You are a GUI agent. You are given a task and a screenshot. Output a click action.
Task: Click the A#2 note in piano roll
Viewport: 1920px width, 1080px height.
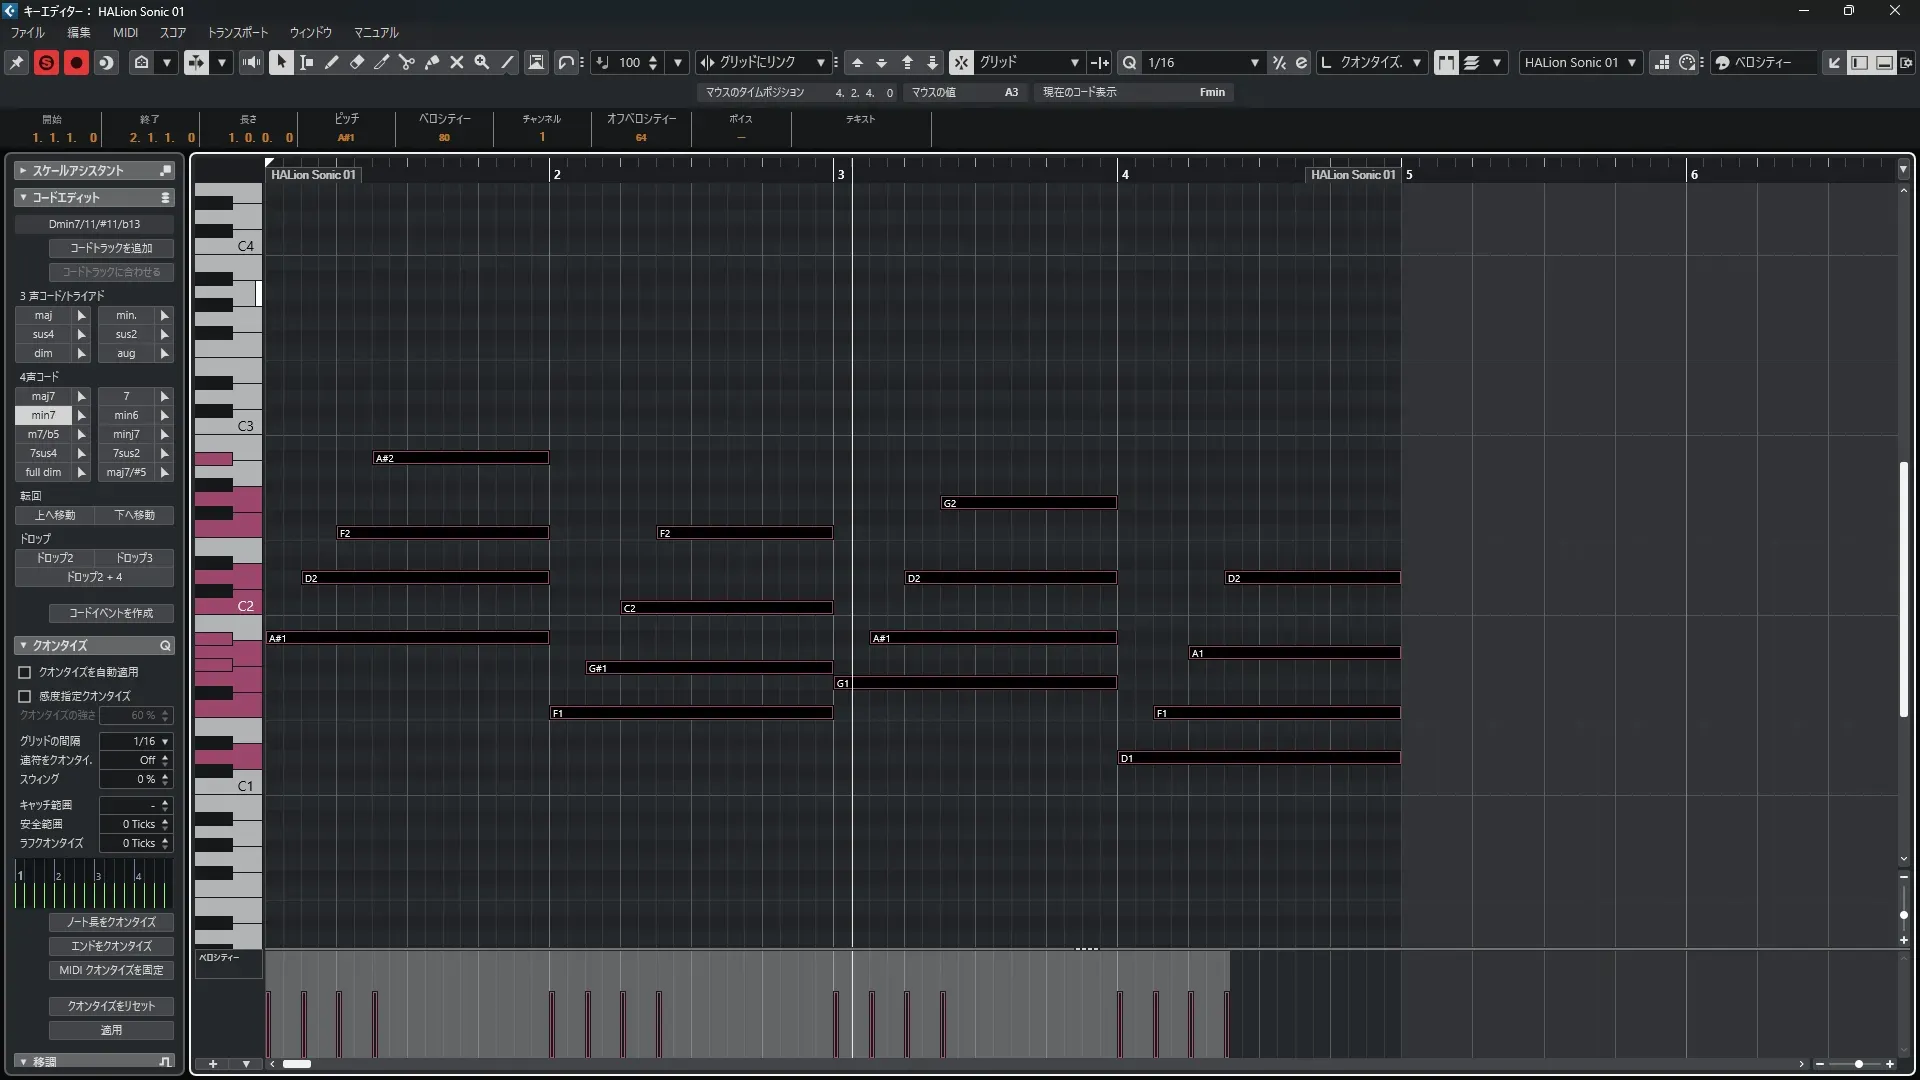460,458
